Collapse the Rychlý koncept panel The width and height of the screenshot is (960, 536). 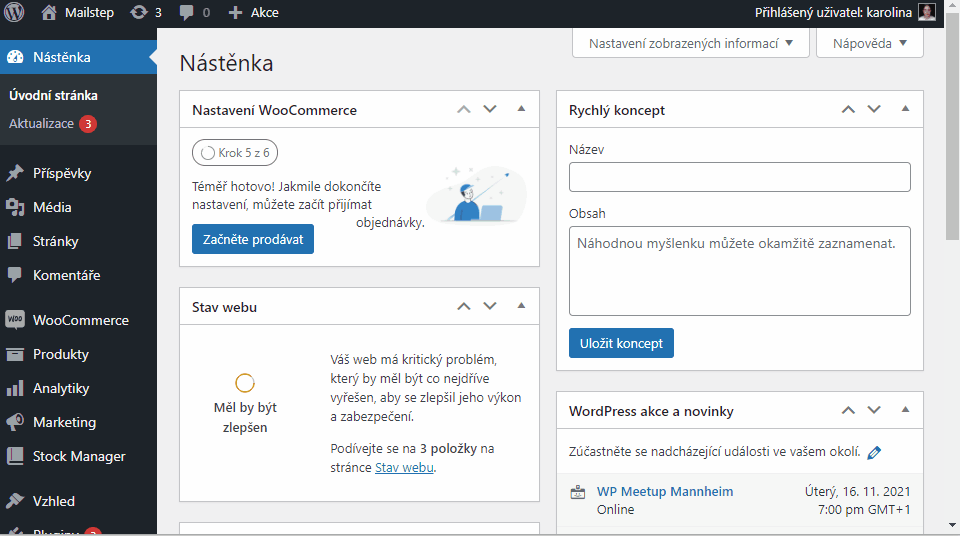(x=906, y=109)
